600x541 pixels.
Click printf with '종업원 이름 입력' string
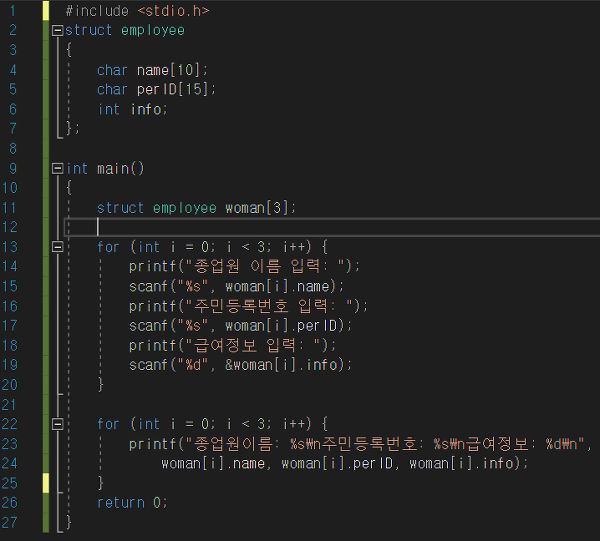[x=244, y=266]
